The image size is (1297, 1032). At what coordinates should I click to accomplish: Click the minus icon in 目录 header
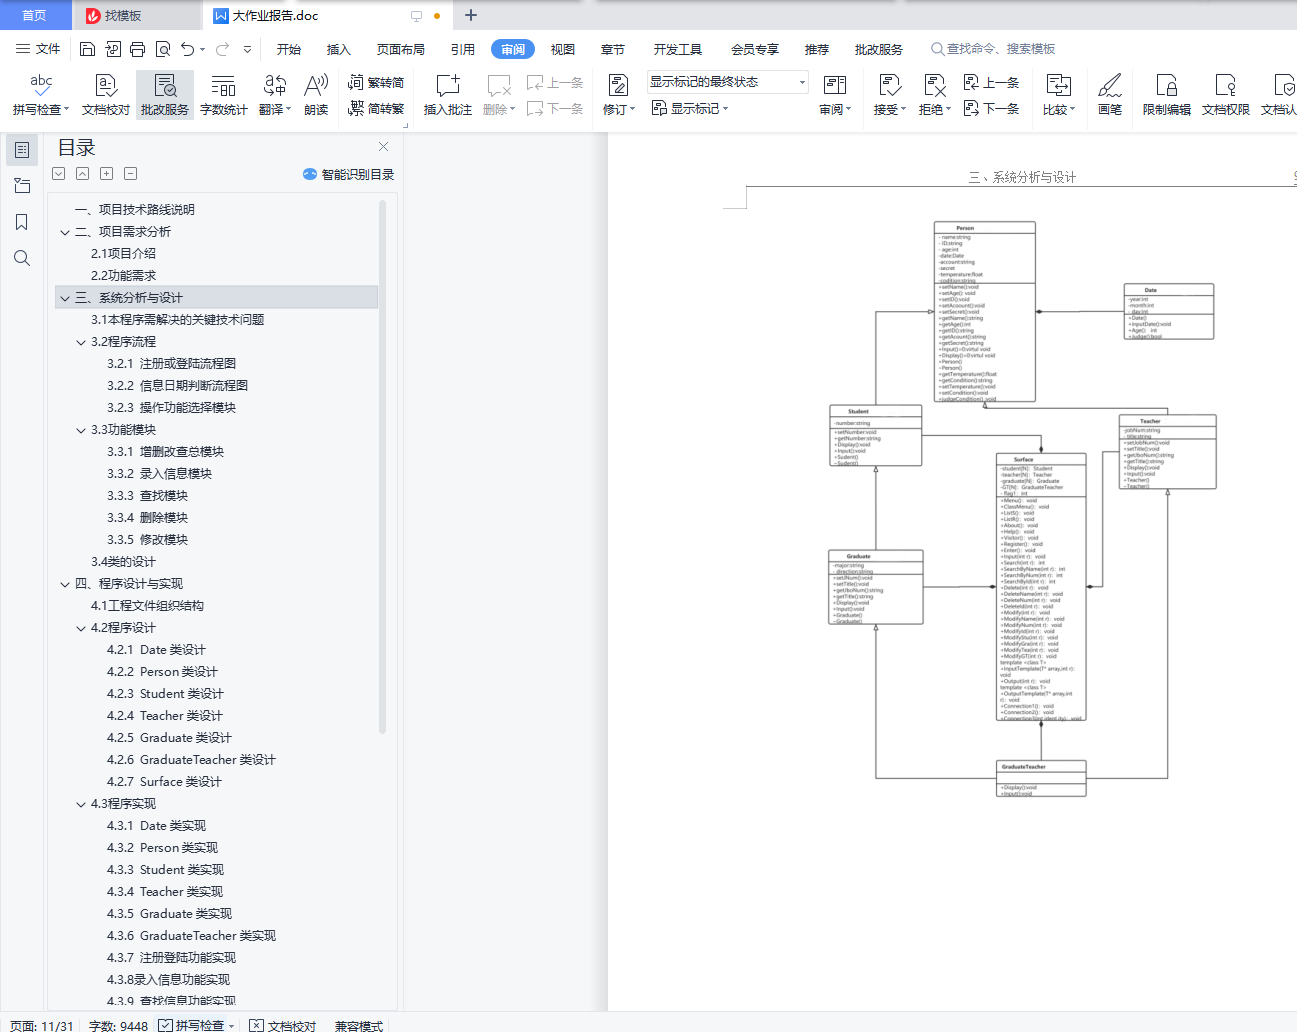[131, 174]
